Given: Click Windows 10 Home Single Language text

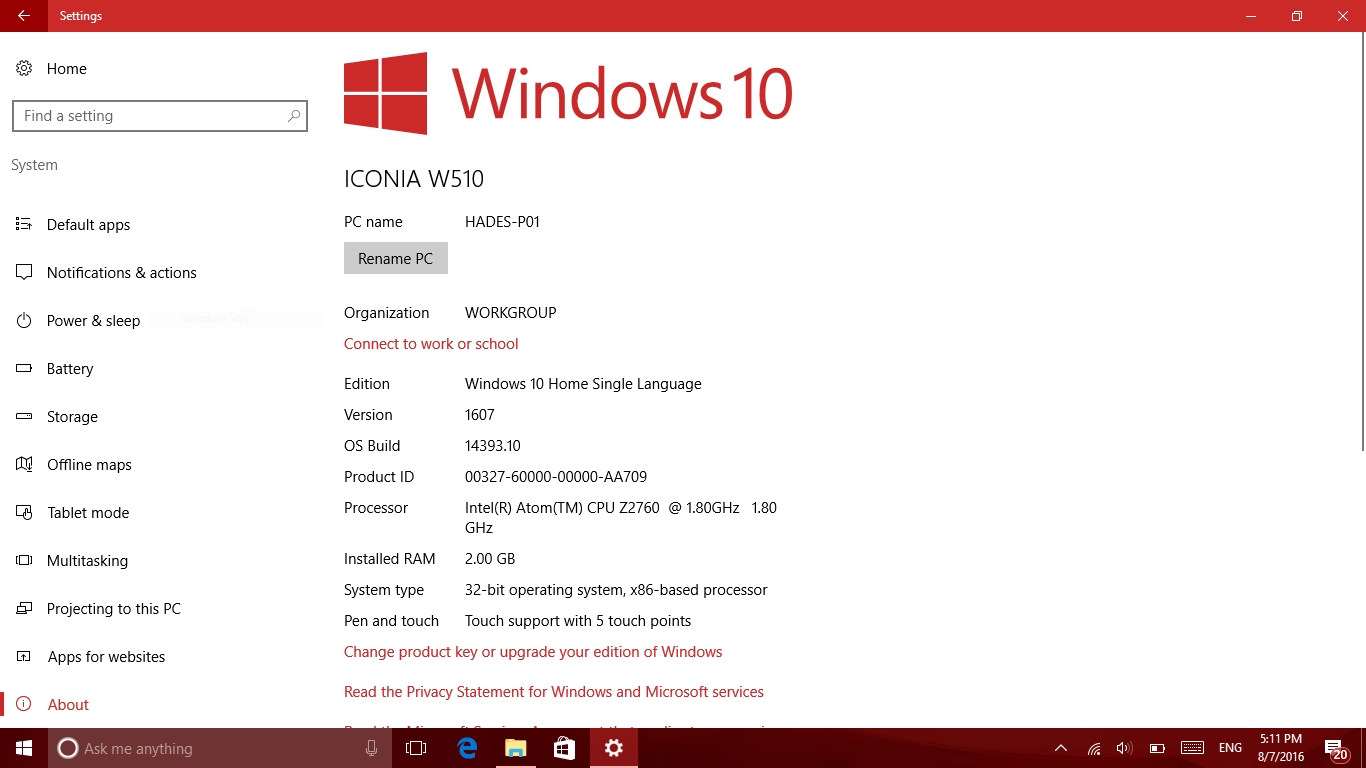Looking at the screenshot, I should (583, 384).
